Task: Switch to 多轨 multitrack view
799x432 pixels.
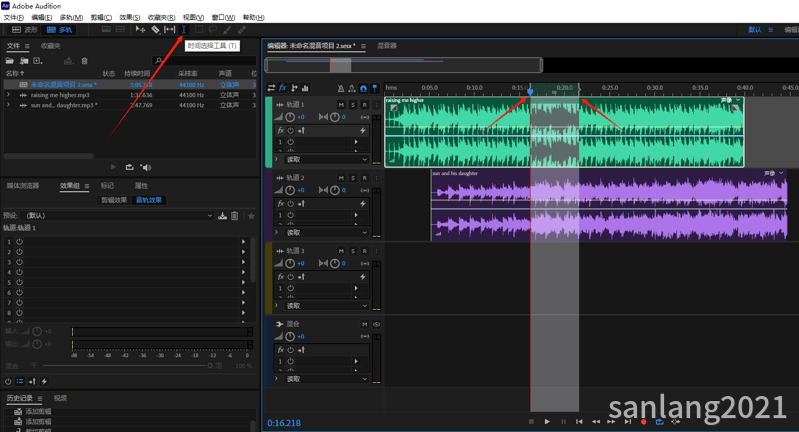Action: tap(60, 30)
